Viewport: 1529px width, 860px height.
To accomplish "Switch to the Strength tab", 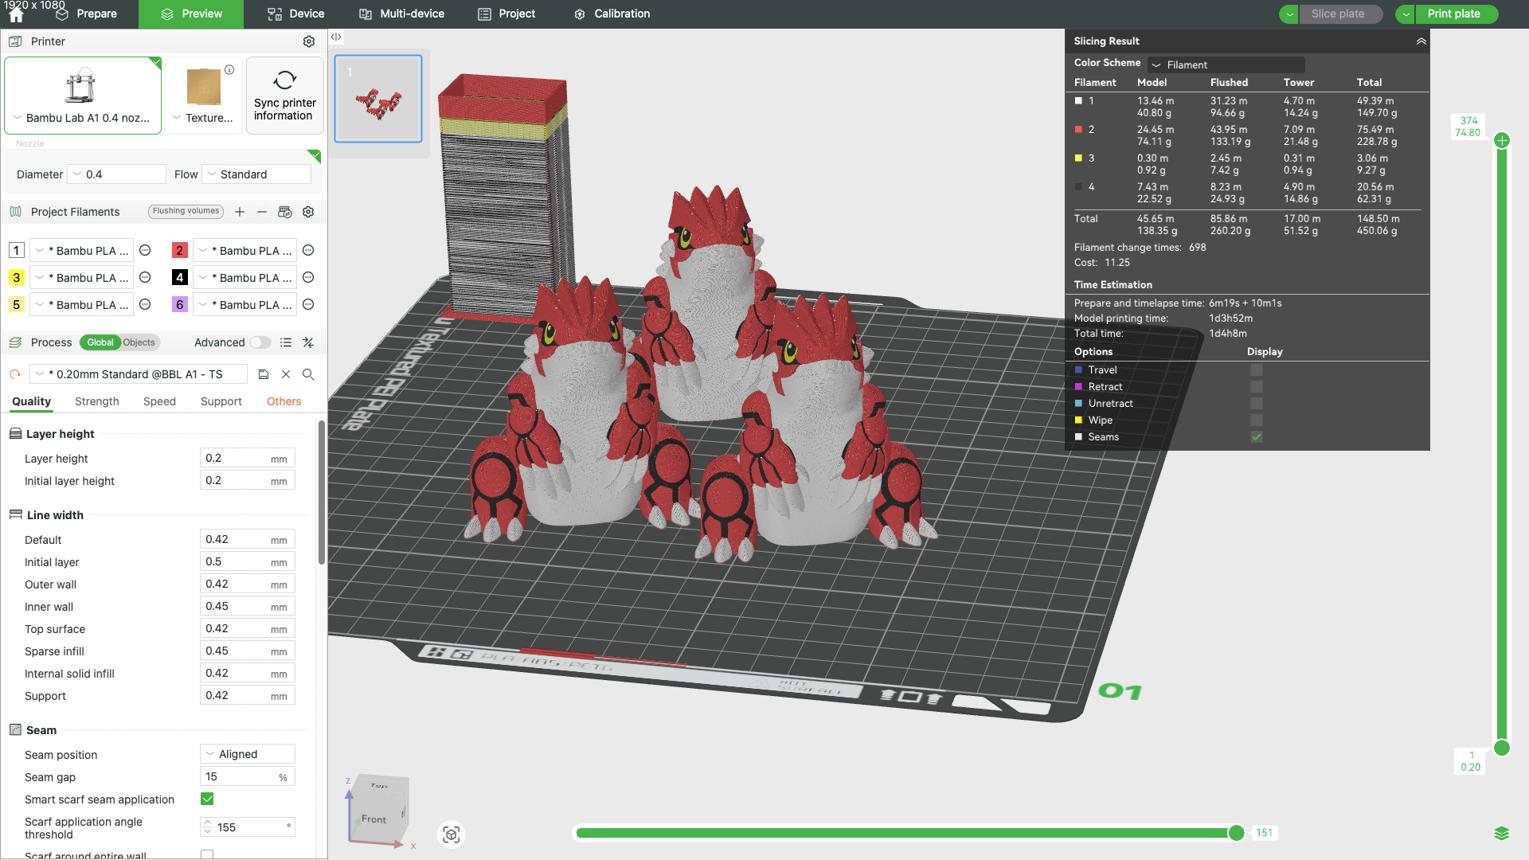I will tap(97, 401).
